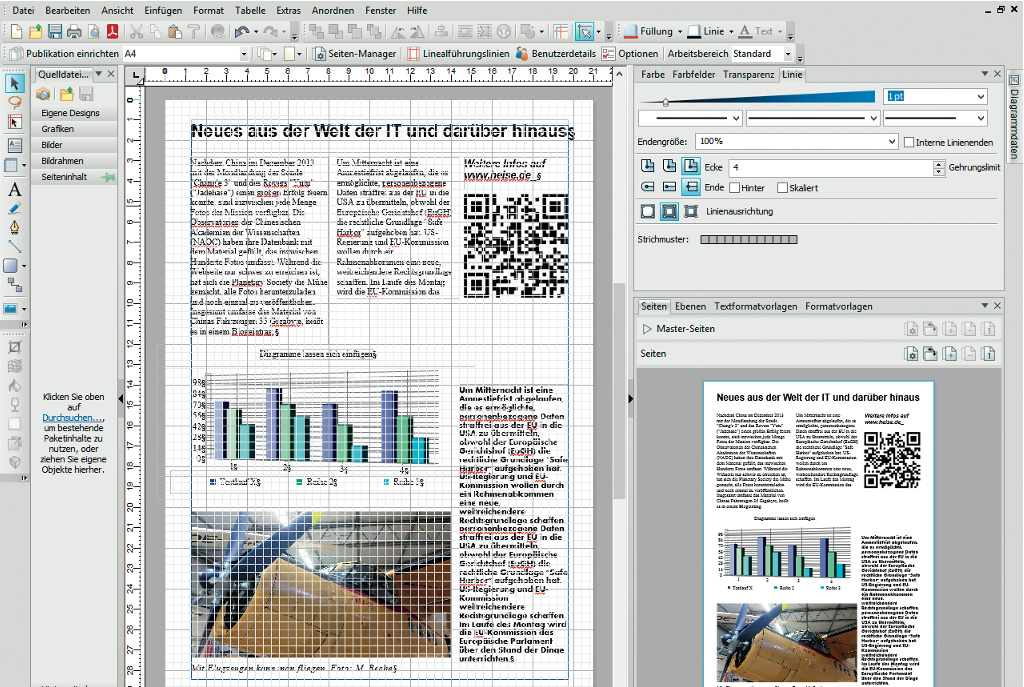This screenshot has height=687, width=1024.
Task: Click the Seiten-Manager button
Action: point(355,54)
